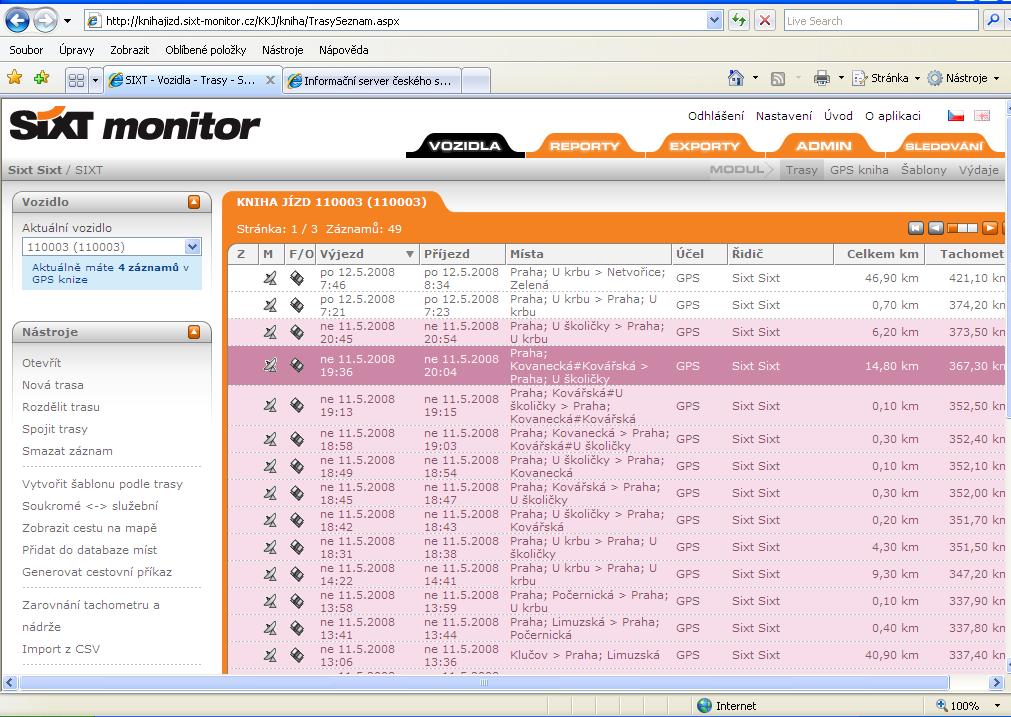Click the Nastavení link
The height and width of the screenshot is (717, 1011).
point(784,116)
